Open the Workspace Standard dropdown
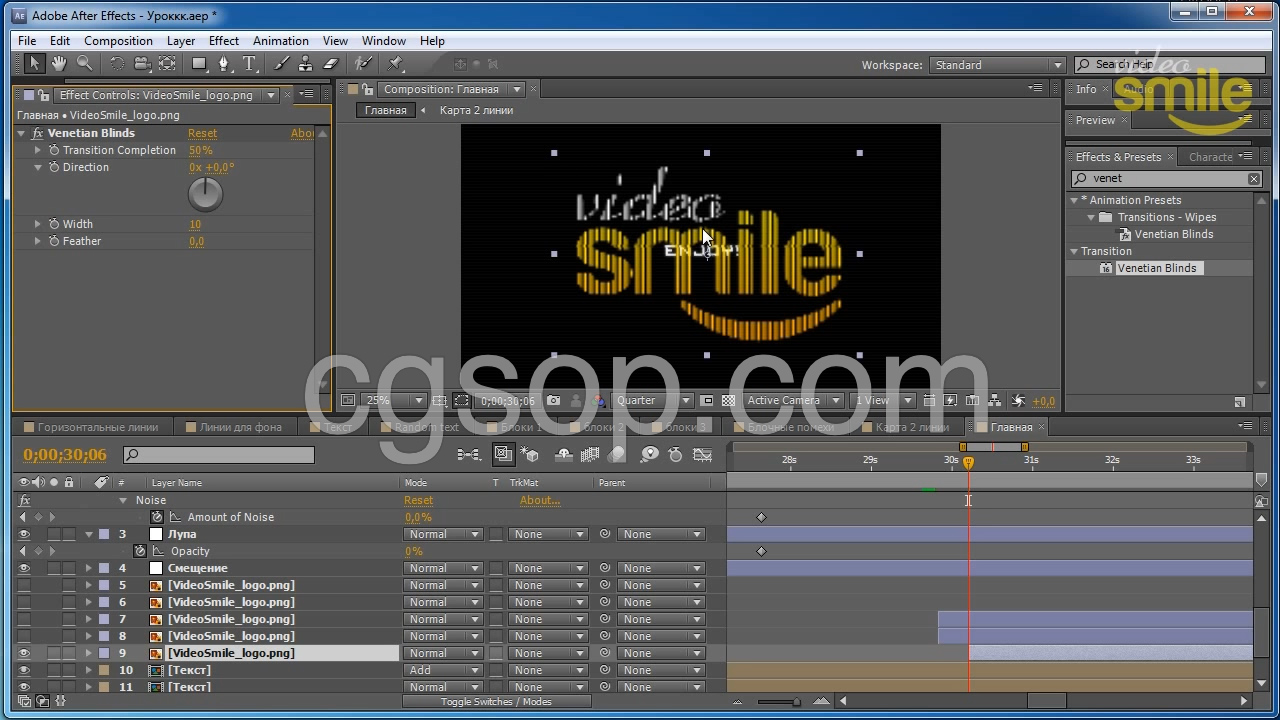The width and height of the screenshot is (1280, 720). coord(998,65)
